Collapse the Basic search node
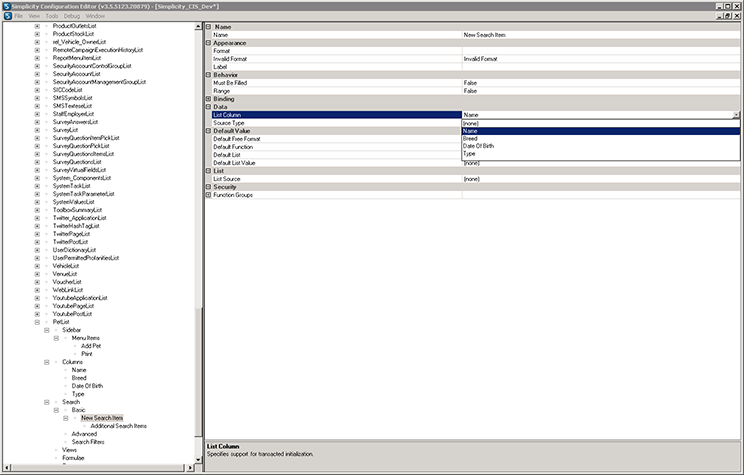Viewport: 744px width, 475px height. [56, 410]
